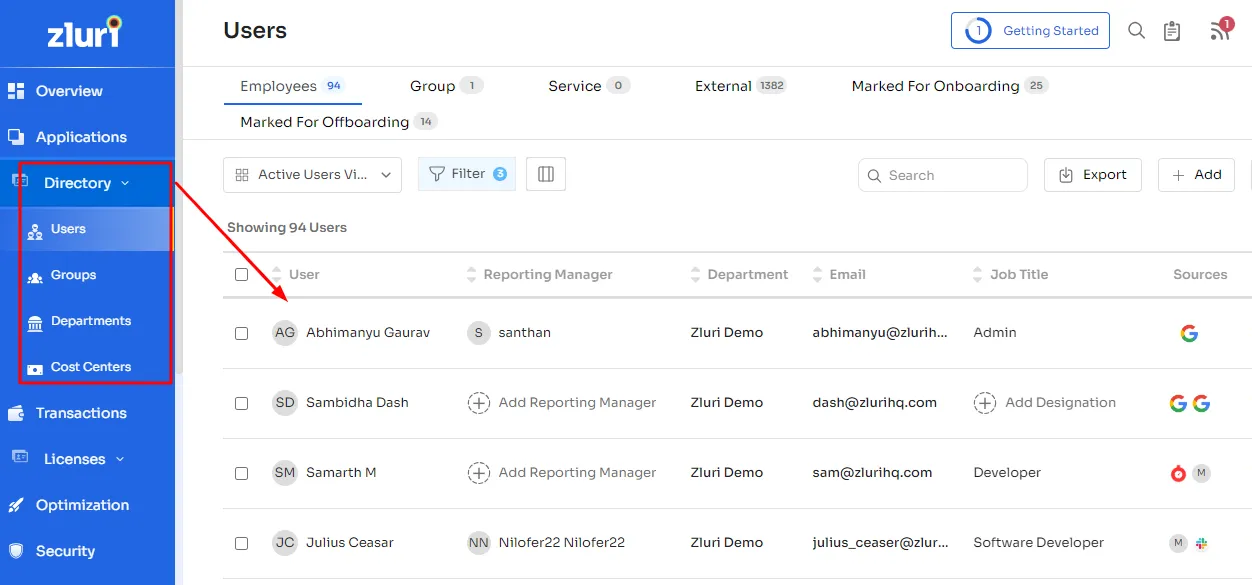This screenshot has height=585, width=1252.
Task: Click email sam@zlurihq.com
Action: tap(872, 473)
